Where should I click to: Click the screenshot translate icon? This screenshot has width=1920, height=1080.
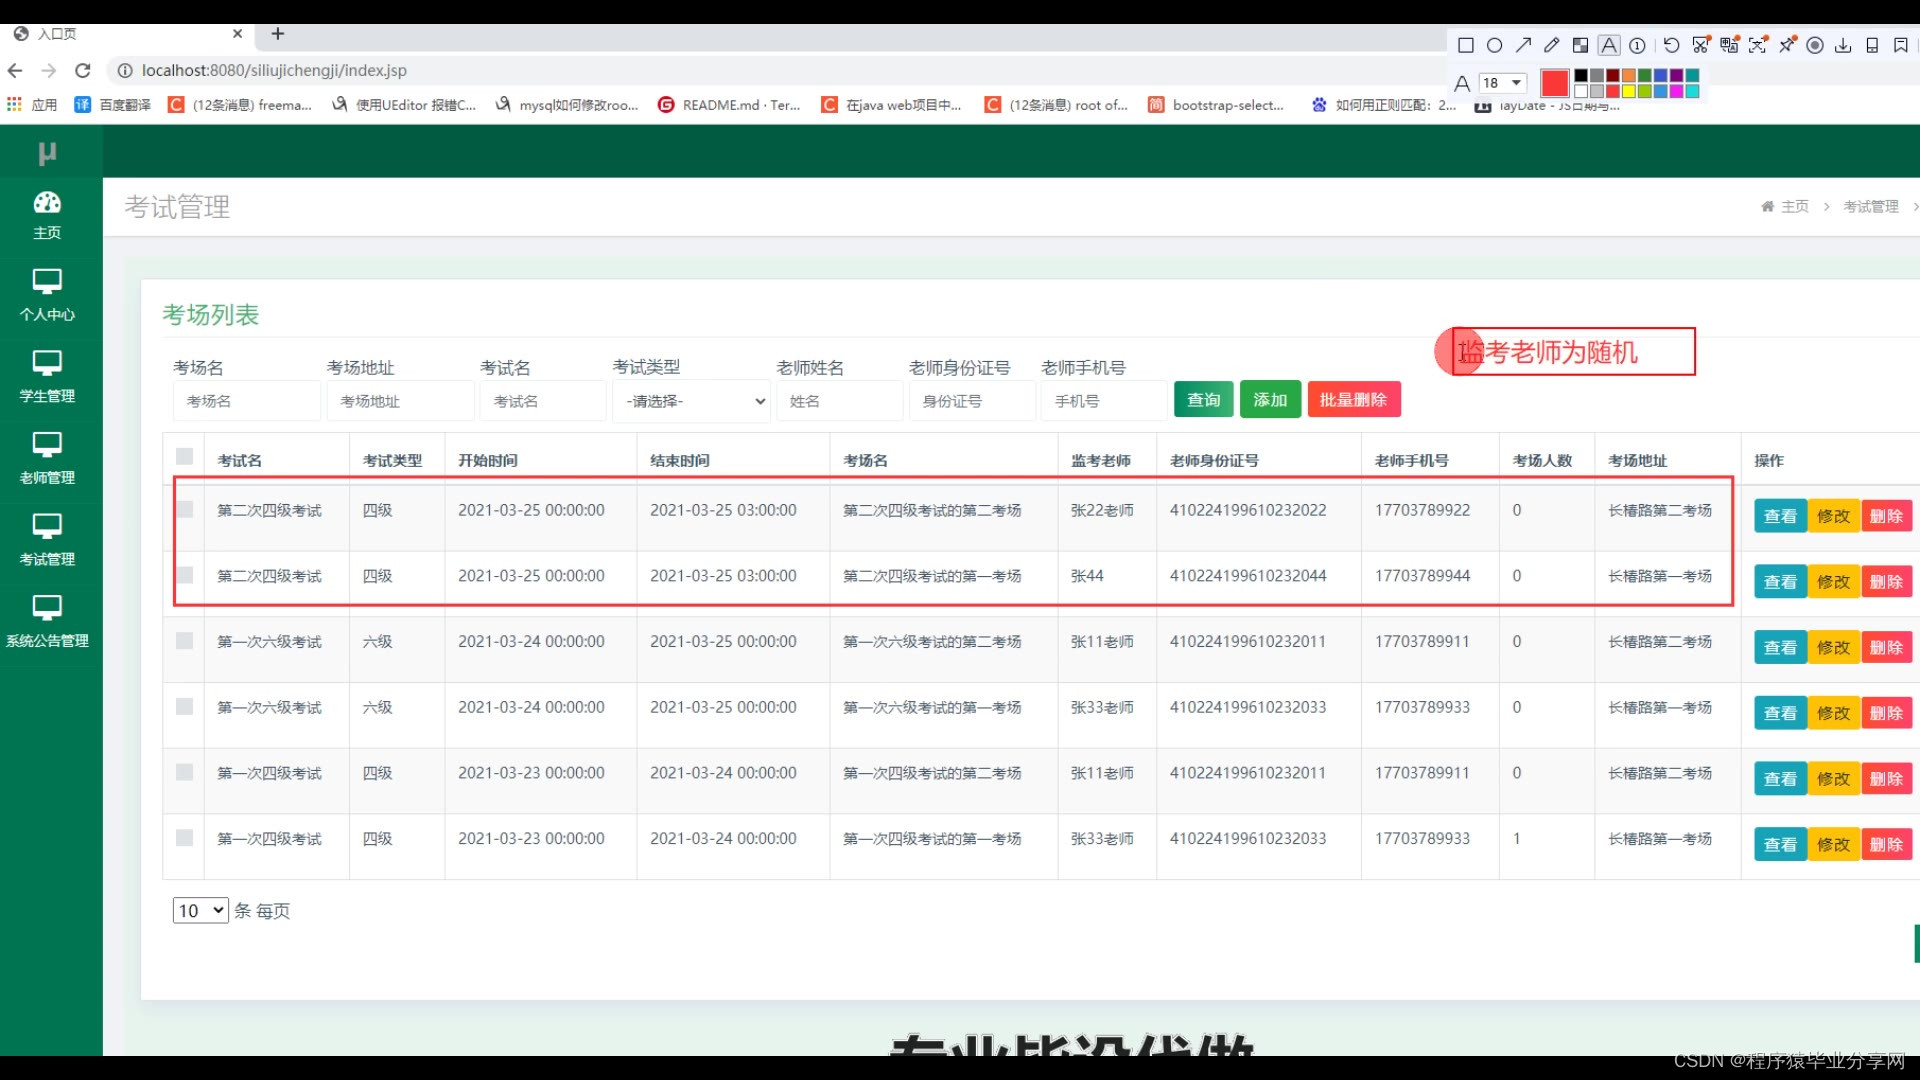point(1729,45)
